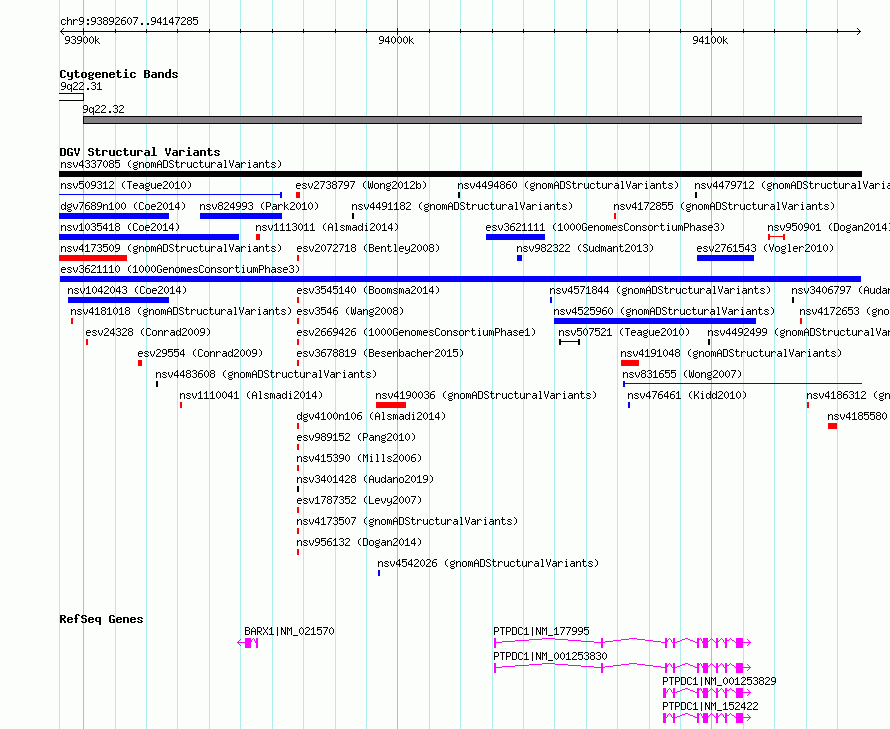Viewport: 890px width, 729px height.
Task: Open esv2072718 (Bentley2008) variant
Action: 368,249
